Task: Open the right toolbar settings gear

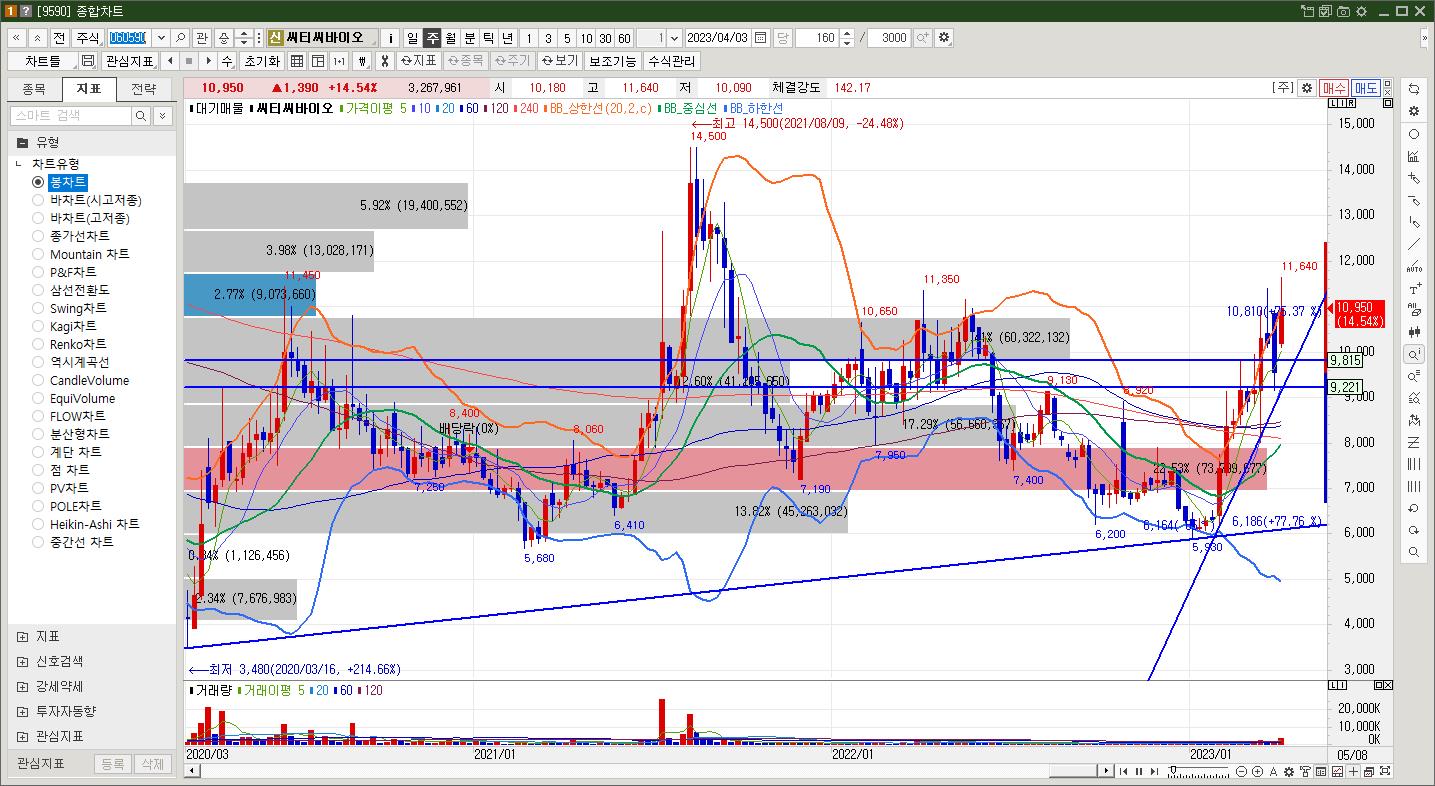Action: click(x=1413, y=112)
